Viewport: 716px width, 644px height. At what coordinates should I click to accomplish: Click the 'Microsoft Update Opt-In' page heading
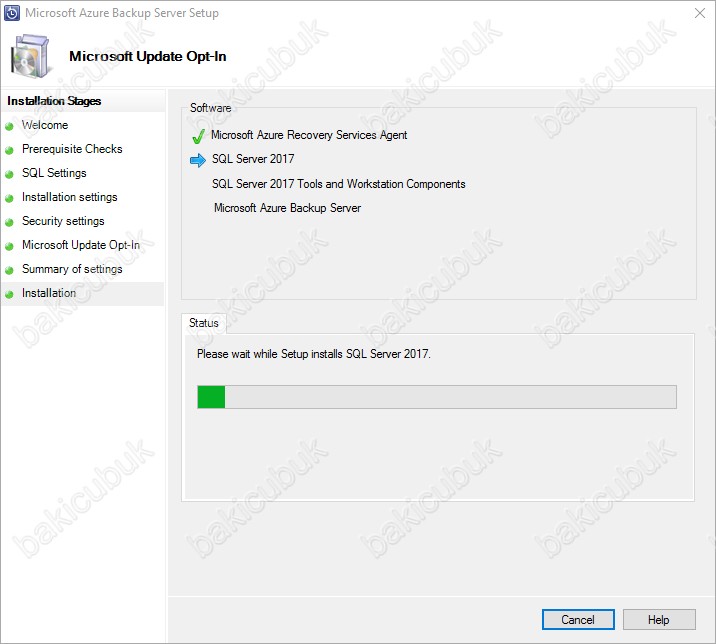tap(147, 56)
